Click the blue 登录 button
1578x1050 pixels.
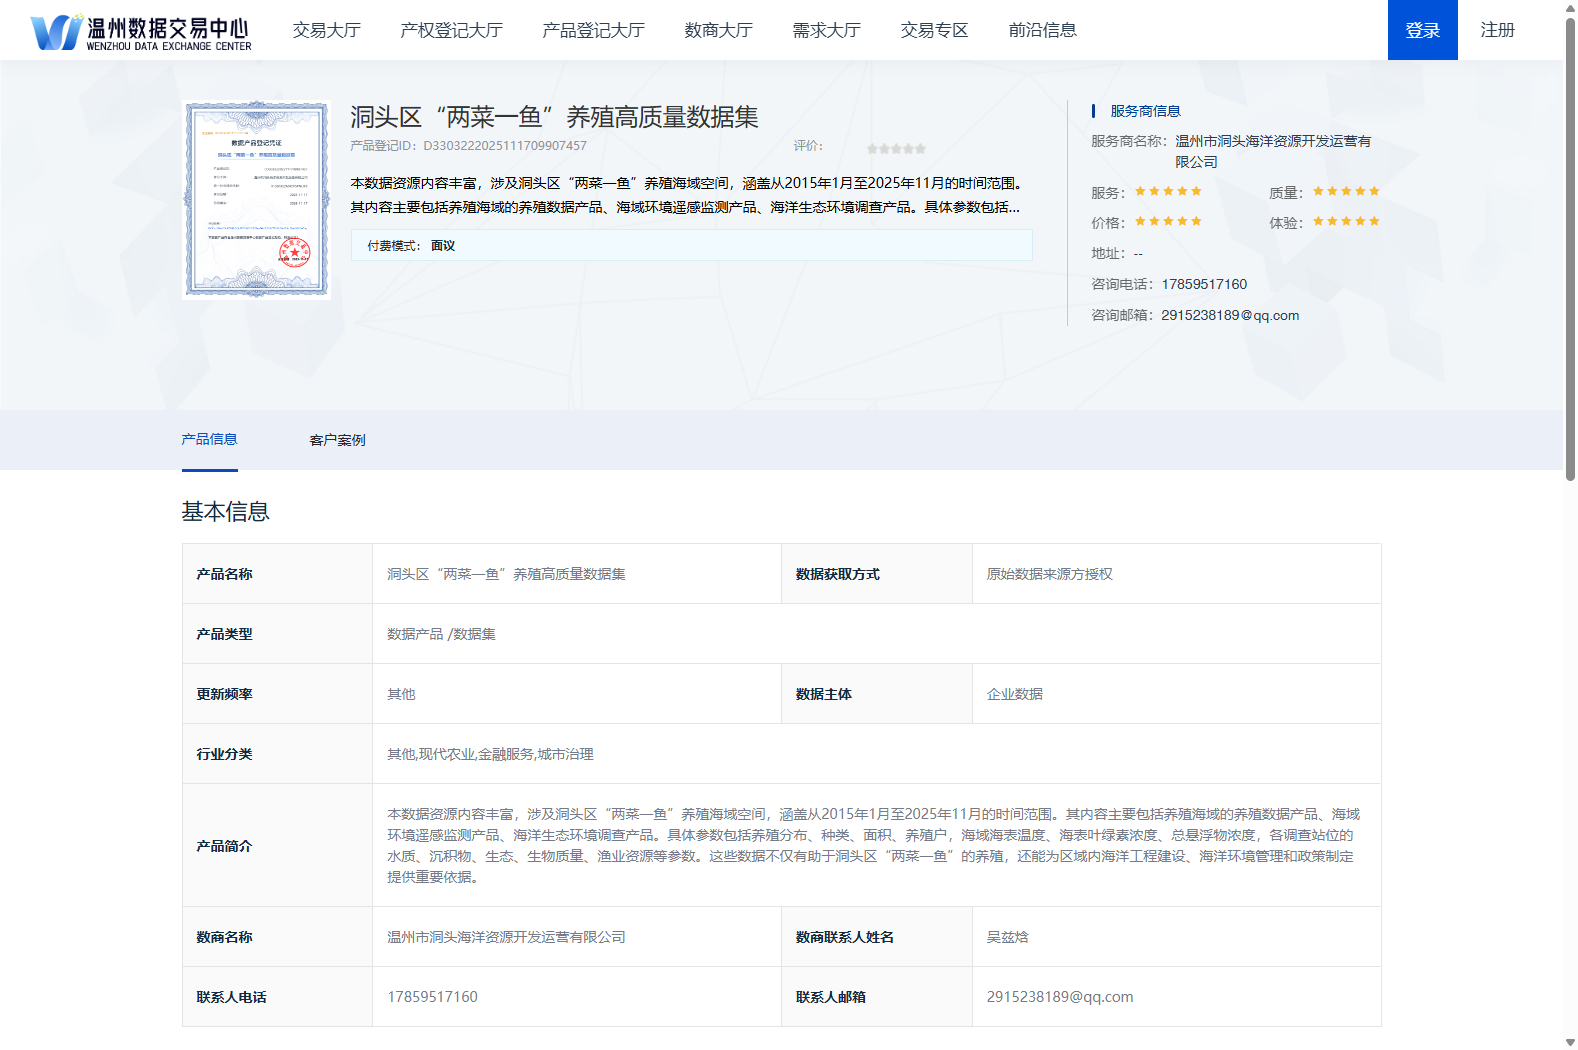(1422, 30)
